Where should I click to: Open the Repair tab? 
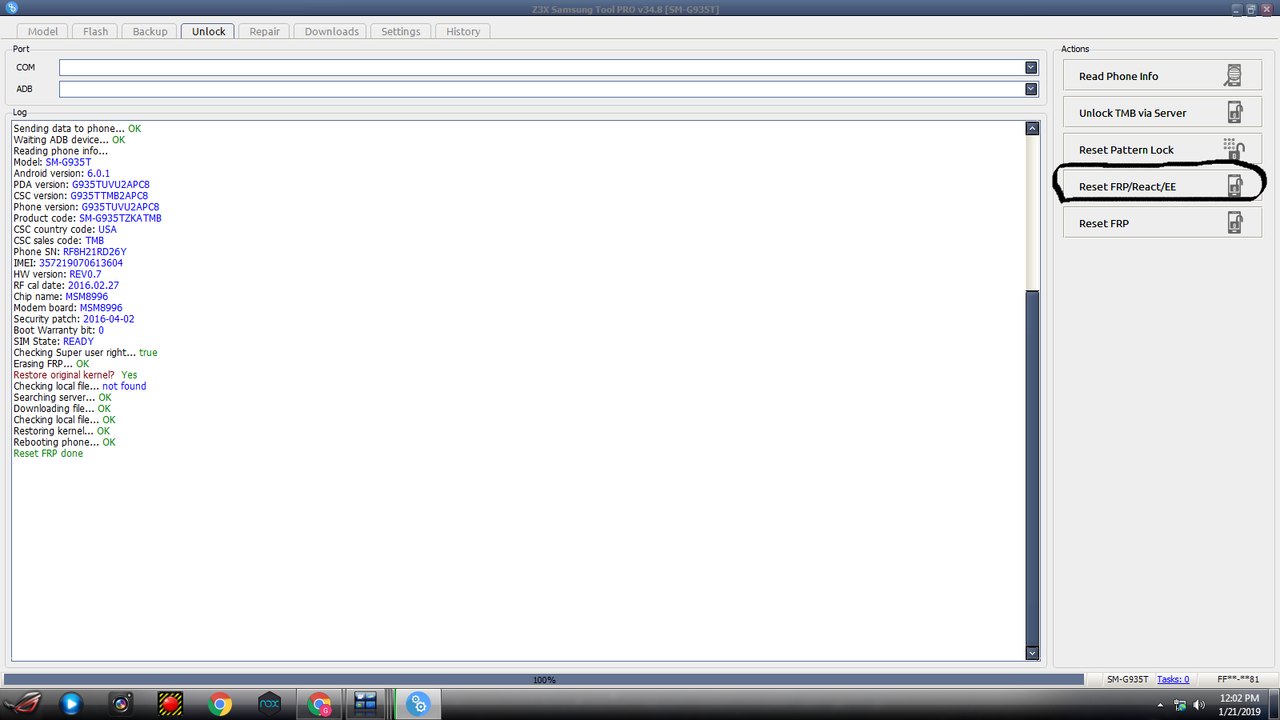(265, 31)
